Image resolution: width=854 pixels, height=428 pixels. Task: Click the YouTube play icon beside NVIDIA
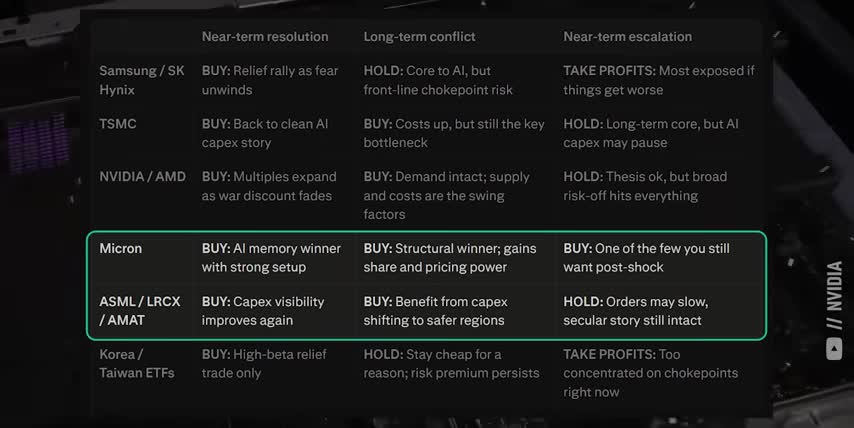[834, 349]
